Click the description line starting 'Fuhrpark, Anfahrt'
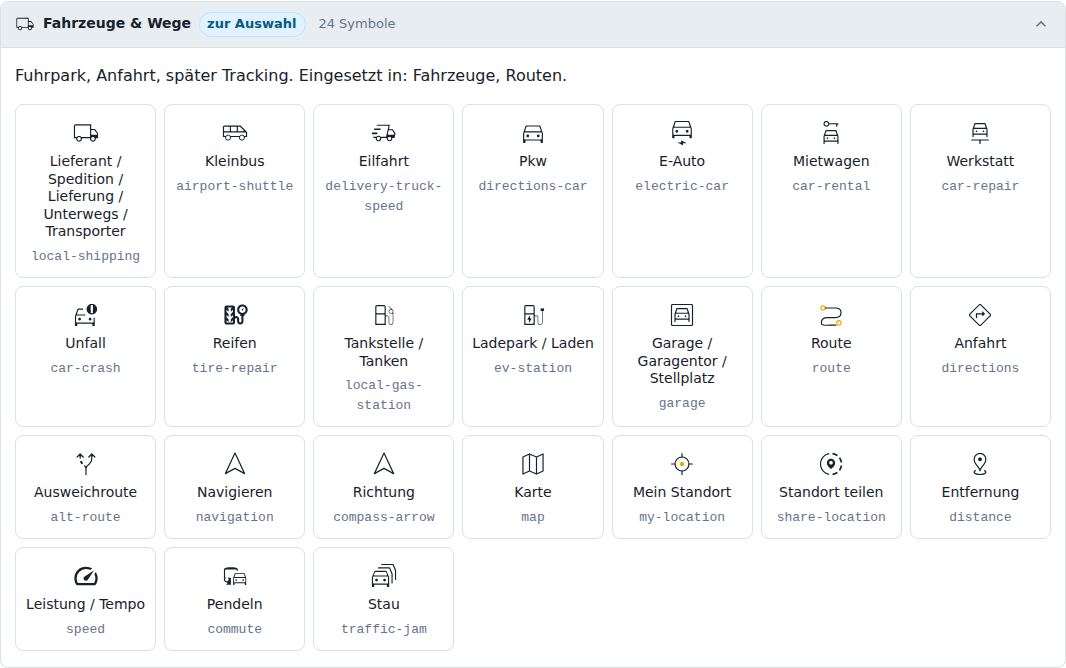The height and width of the screenshot is (668, 1066). 291,75
